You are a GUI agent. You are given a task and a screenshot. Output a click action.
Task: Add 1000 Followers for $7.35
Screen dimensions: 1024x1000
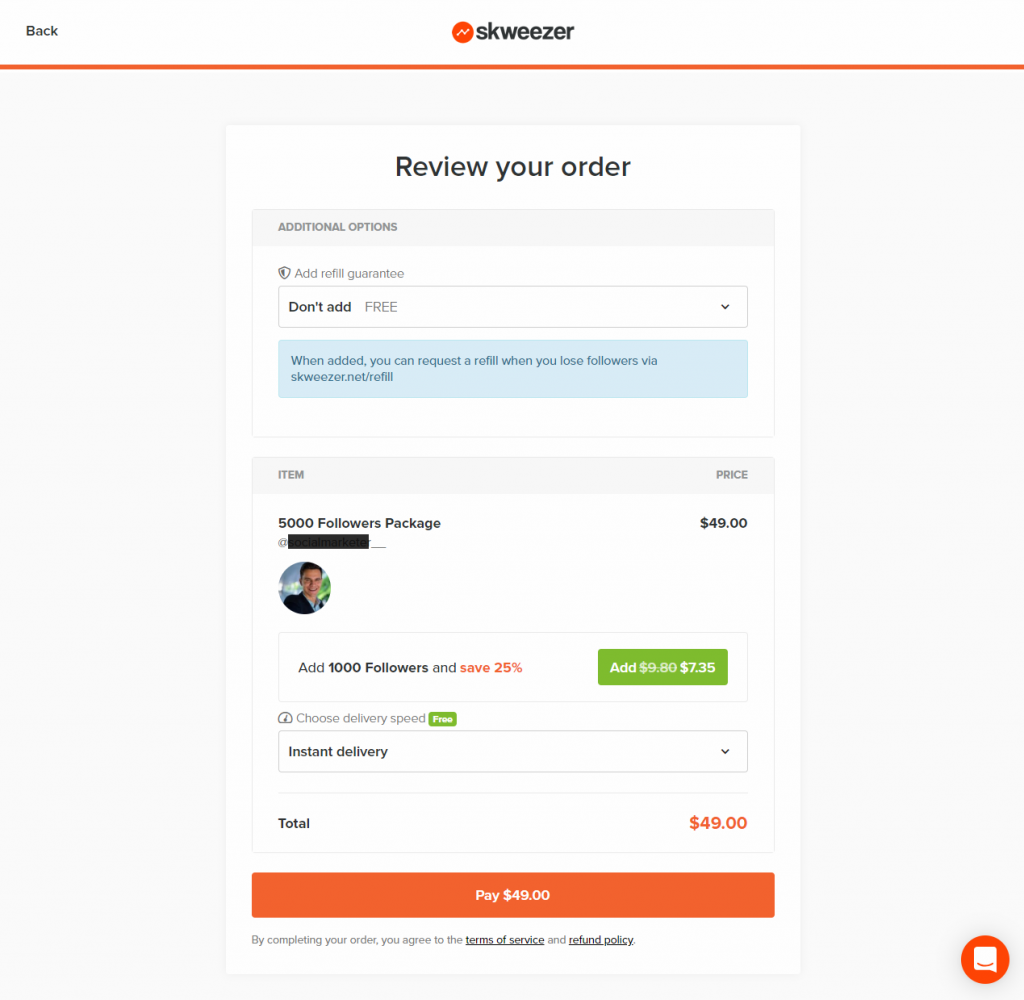[x=662, y=667]
